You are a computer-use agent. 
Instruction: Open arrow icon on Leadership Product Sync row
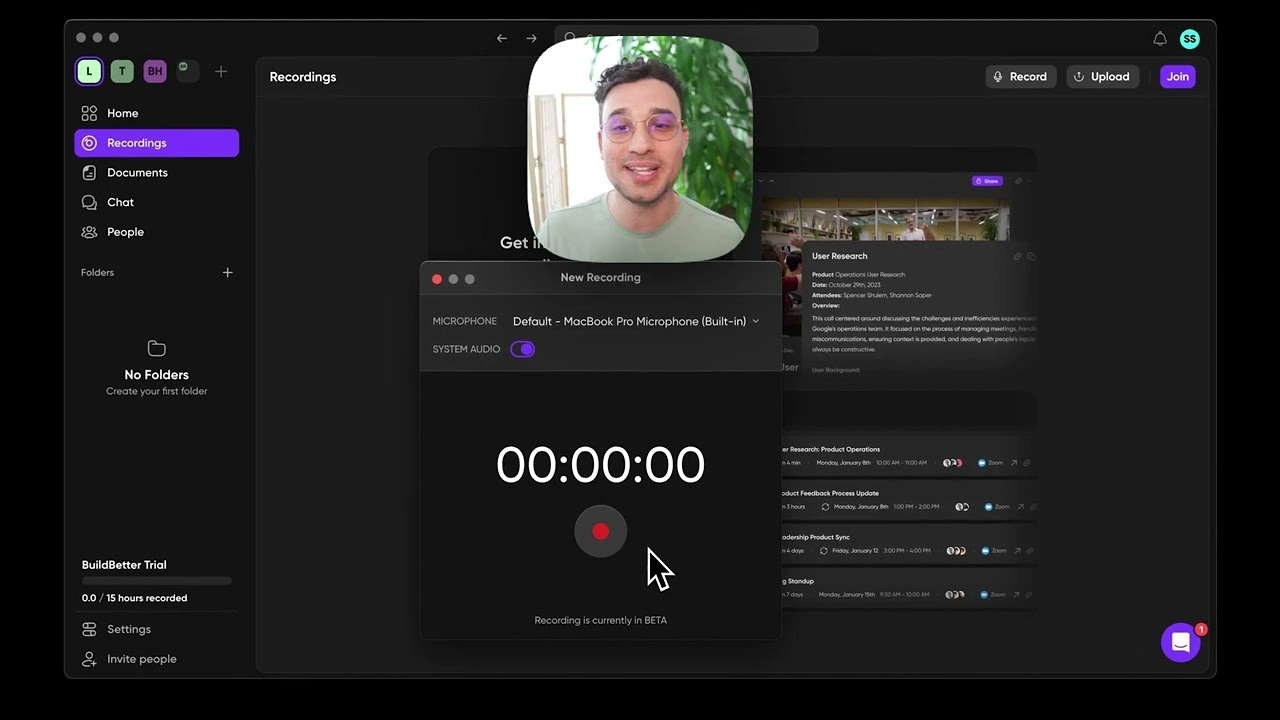click(x=1017, y=551)
